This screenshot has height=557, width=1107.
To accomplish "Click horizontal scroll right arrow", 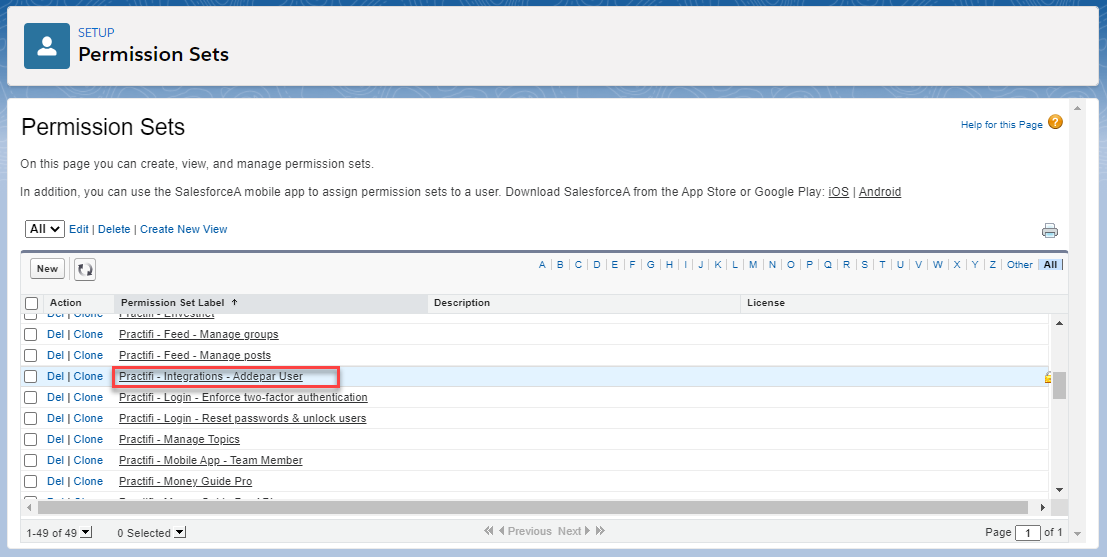I will [x=1043, y=507].
